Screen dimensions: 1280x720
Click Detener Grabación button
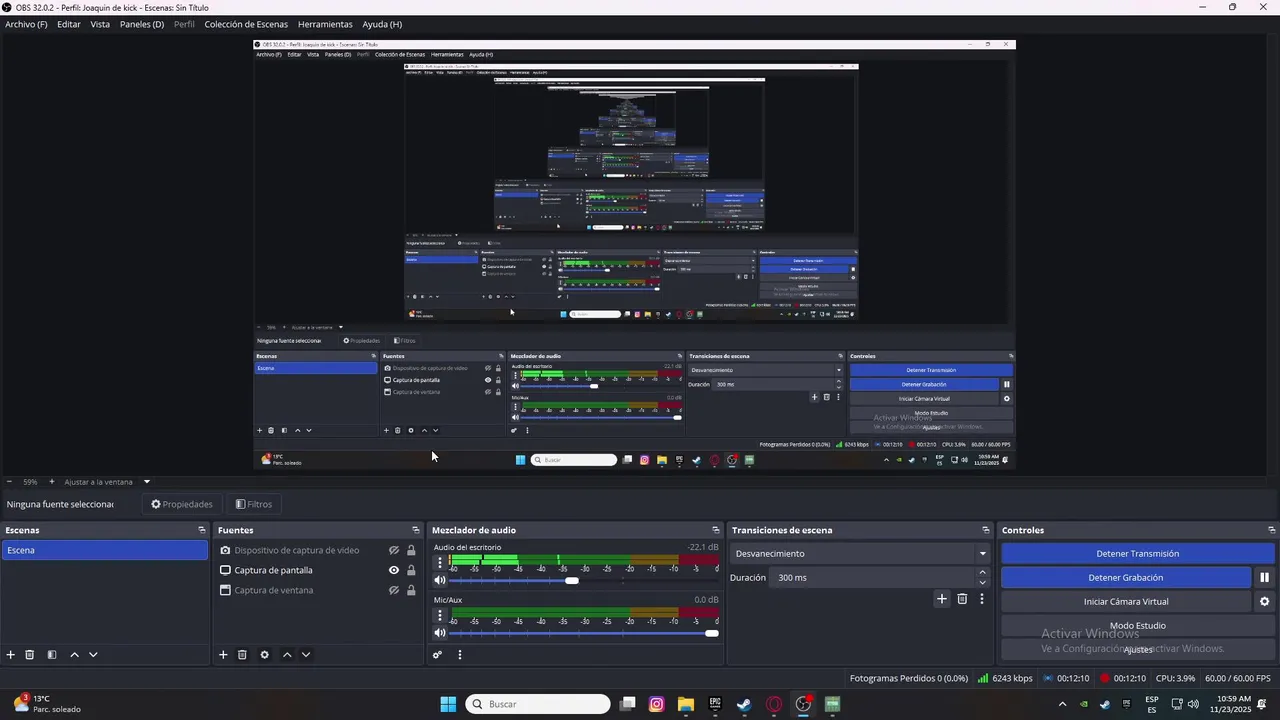pos(1126,577)
